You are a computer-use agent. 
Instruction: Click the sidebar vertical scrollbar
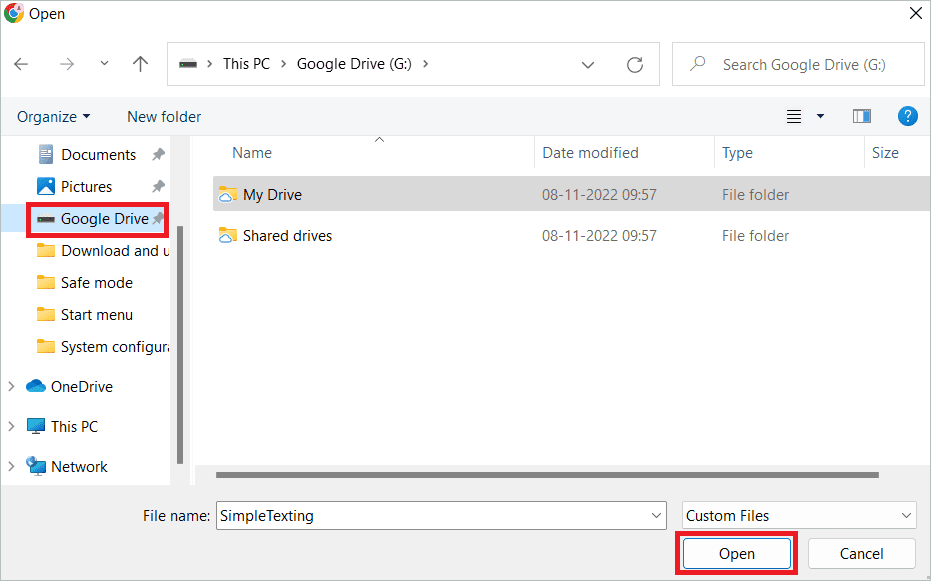tap(180, 344)
